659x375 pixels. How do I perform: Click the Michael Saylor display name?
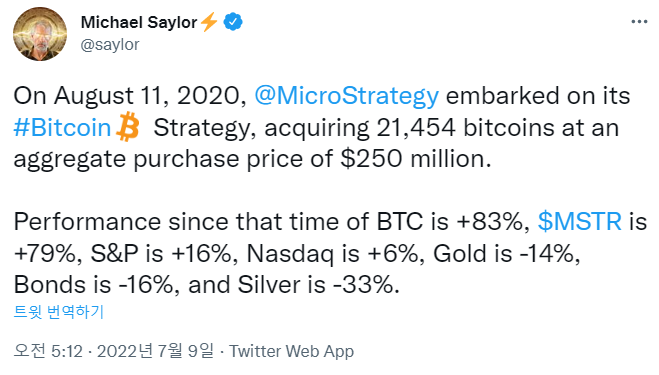[x=139, y=22]
